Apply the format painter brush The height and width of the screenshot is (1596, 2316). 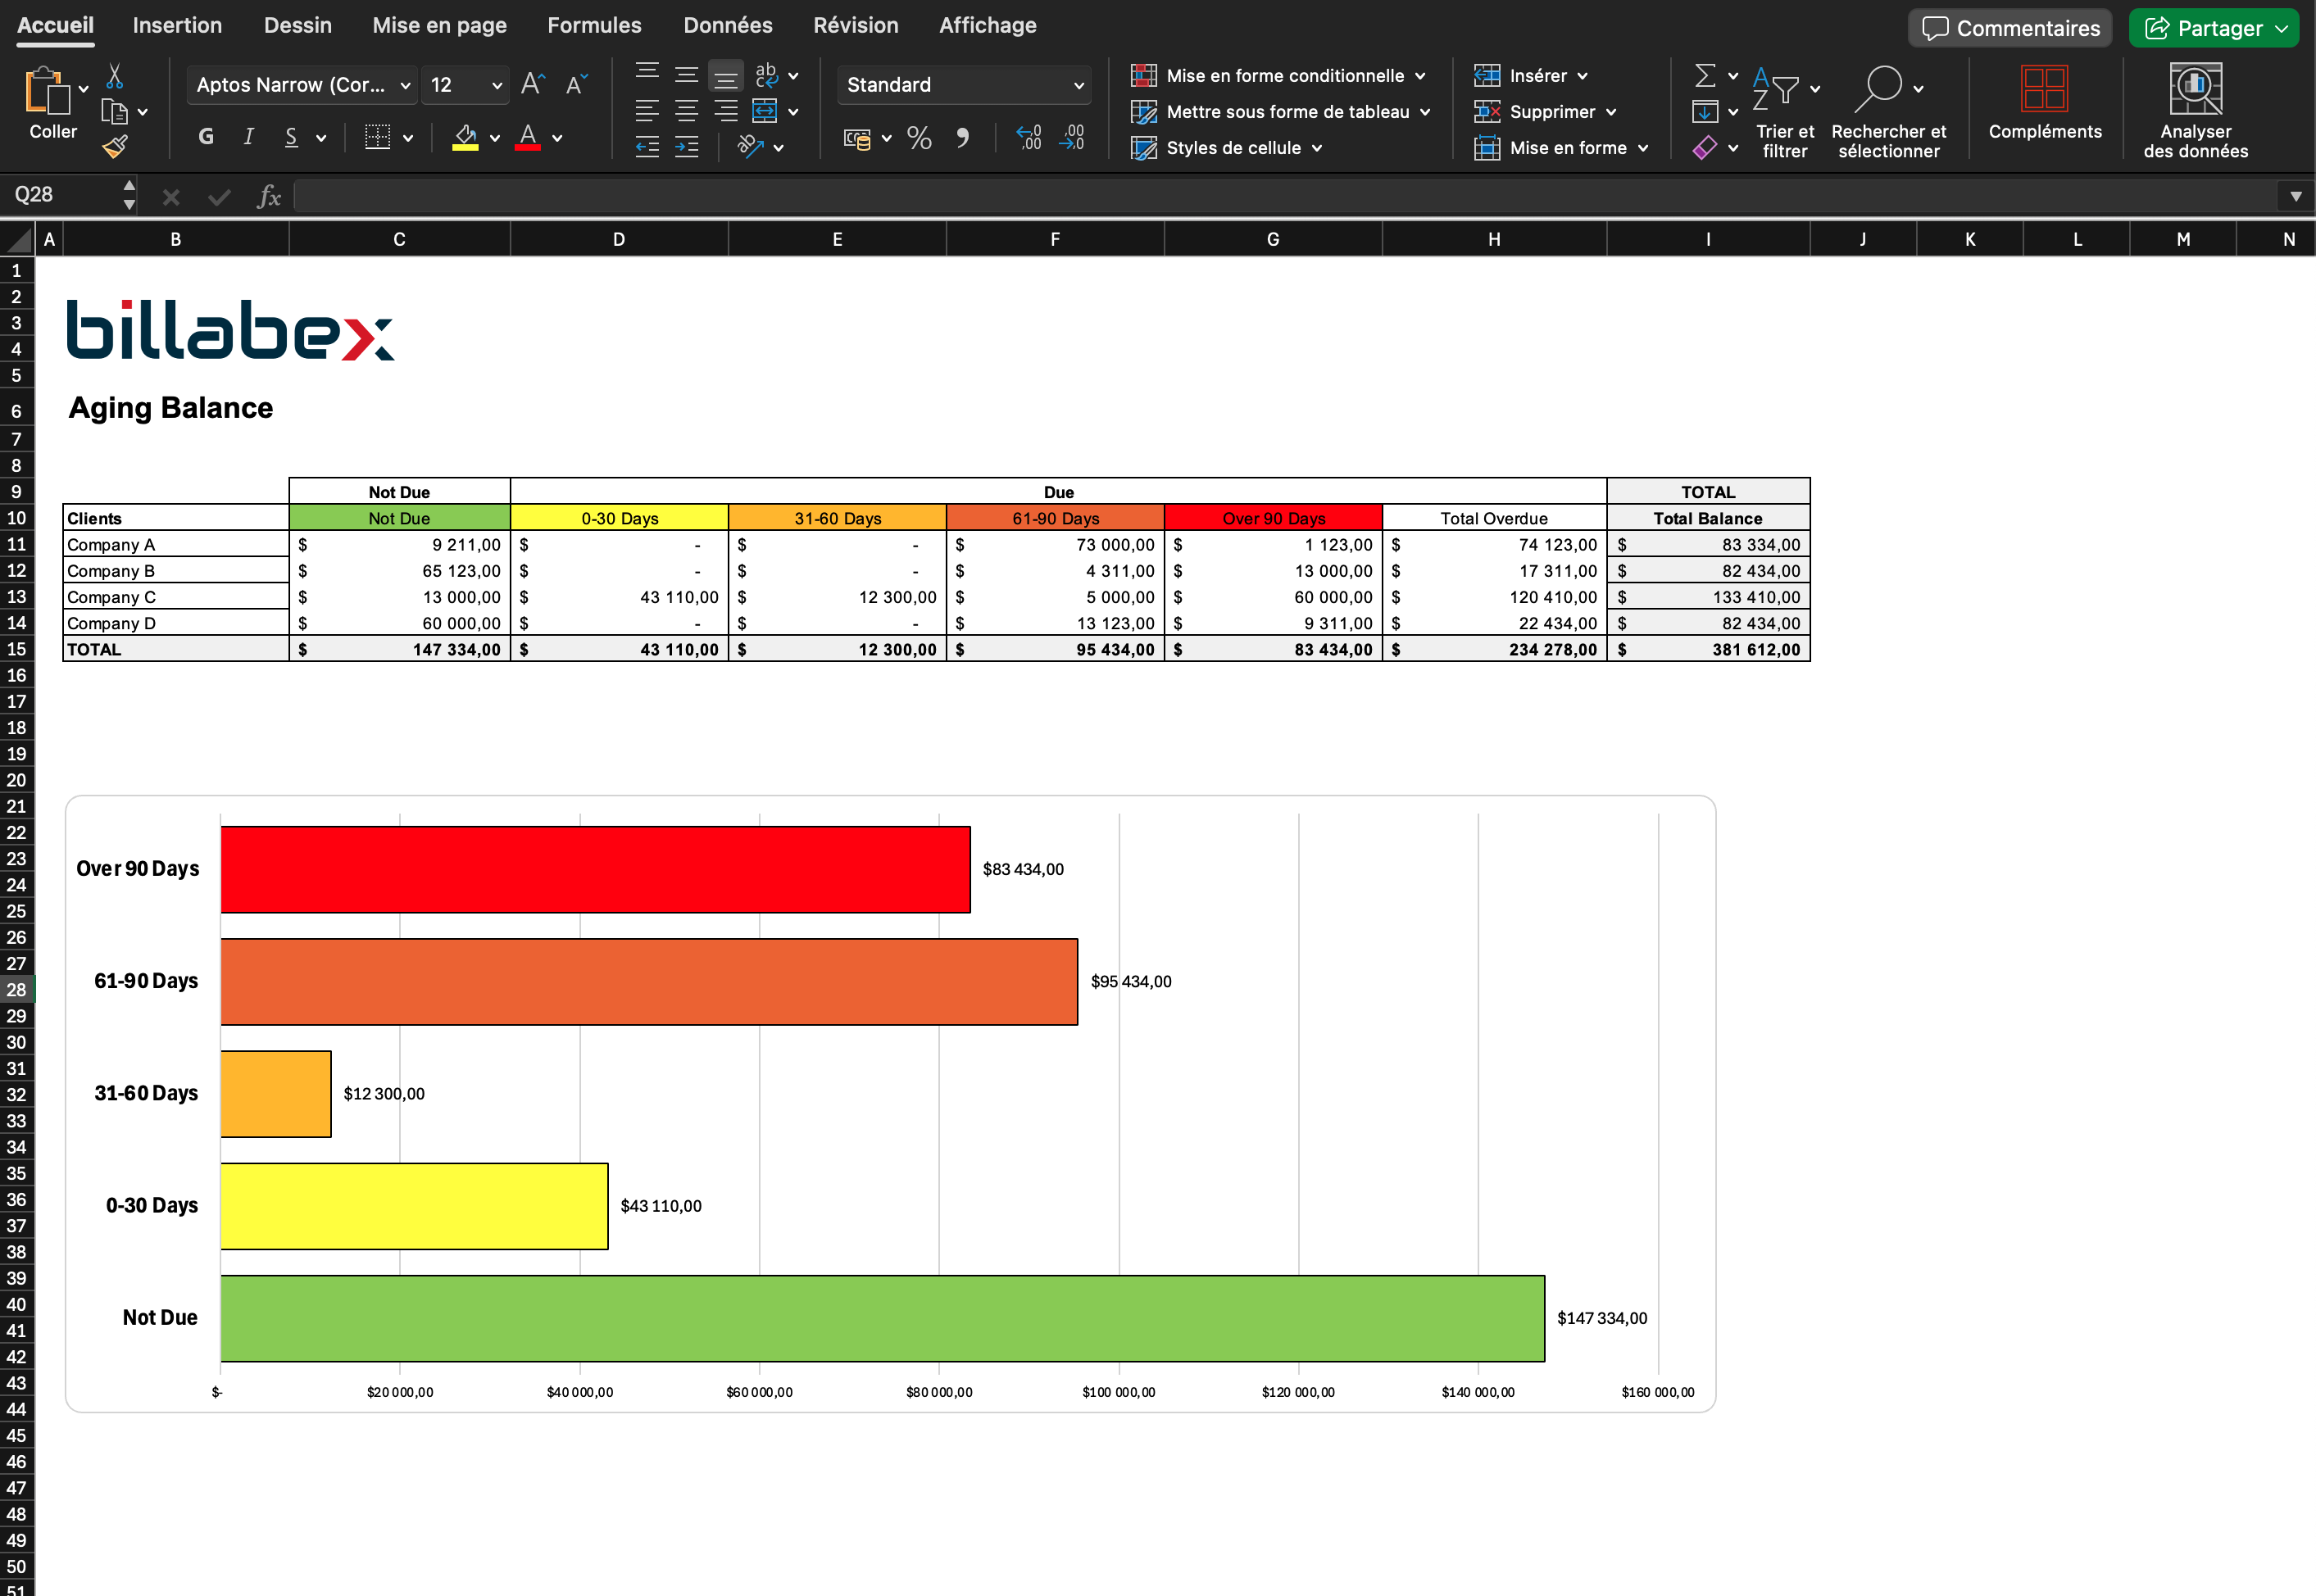pos(115,146)
